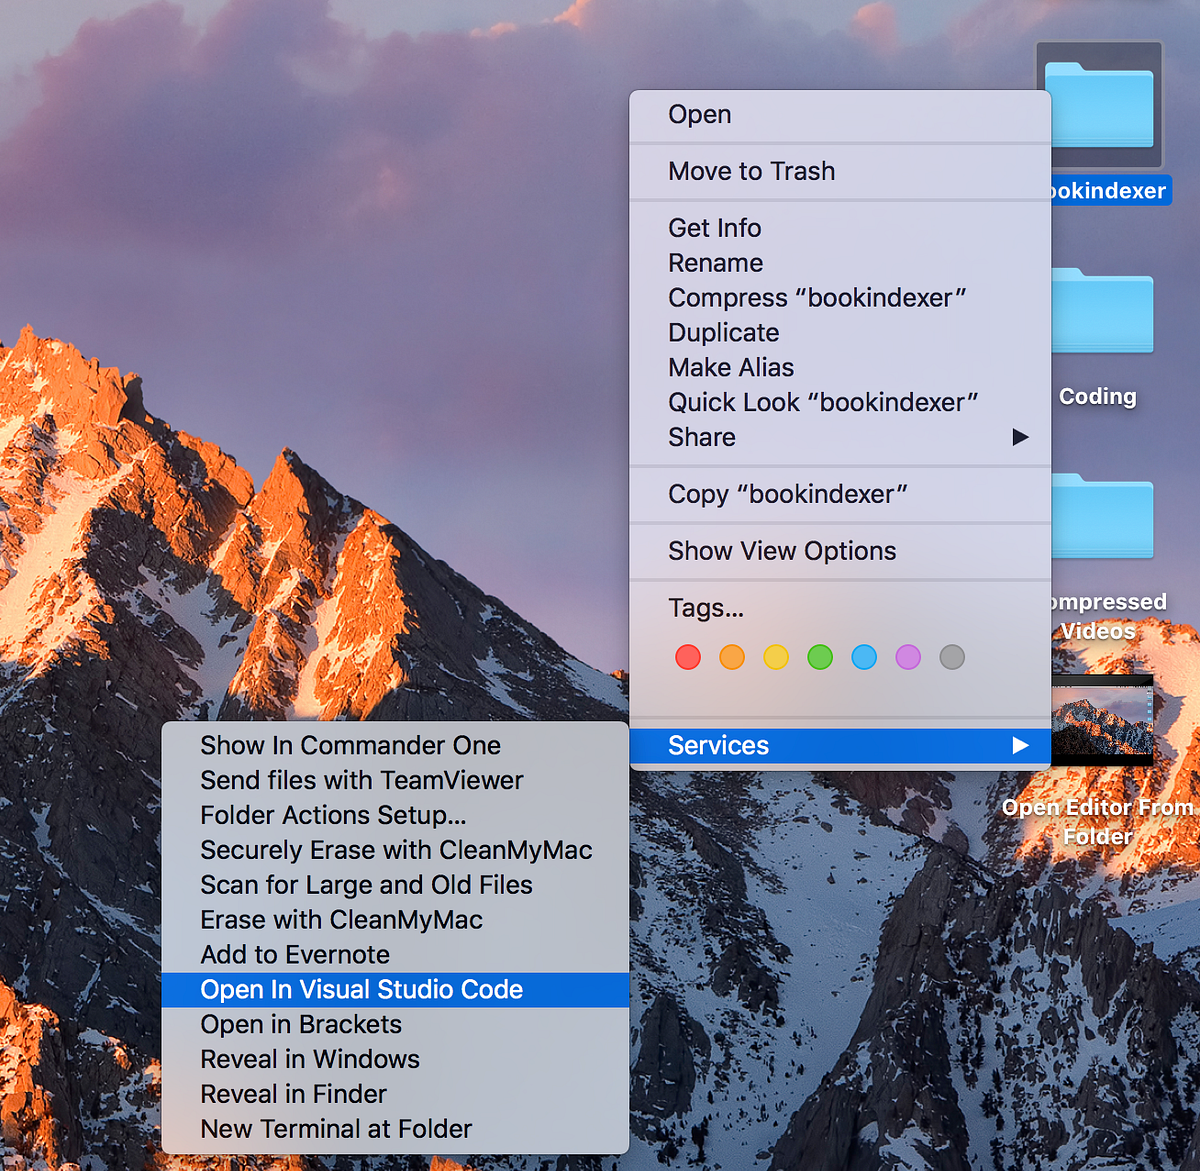This screenshot has width=1200, height=1171.
Task: Apply the red tag to bookindexer
Action: pyautogui.click(x=688, y=657)
